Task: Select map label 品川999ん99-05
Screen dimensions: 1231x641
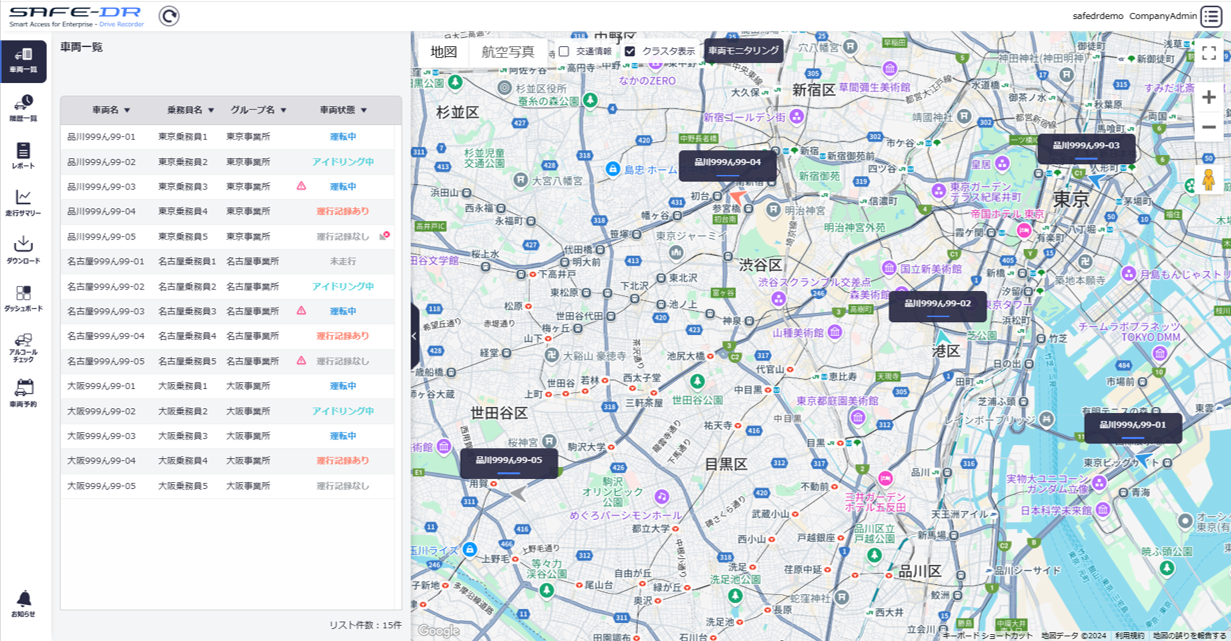Action: (509, 463)
